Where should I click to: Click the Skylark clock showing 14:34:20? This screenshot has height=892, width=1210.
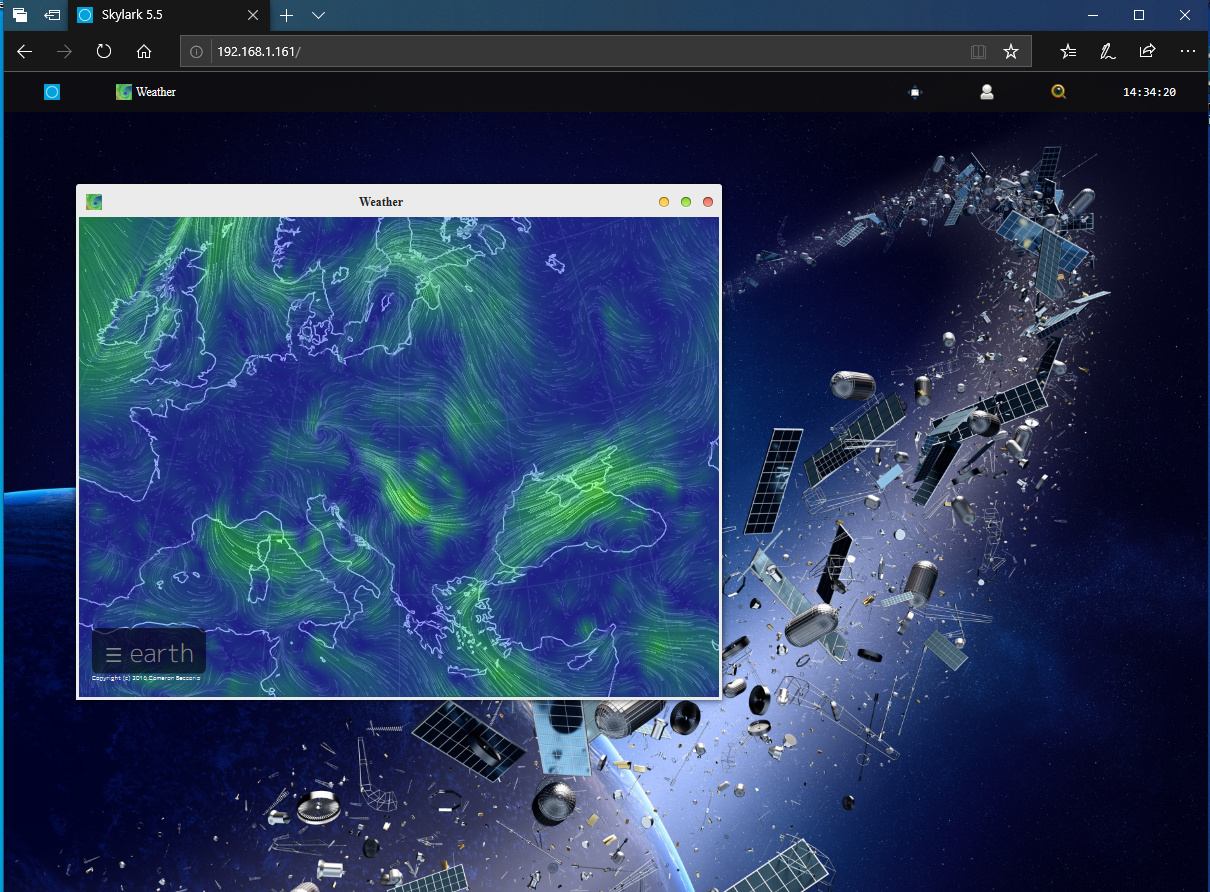[1149, 92]
